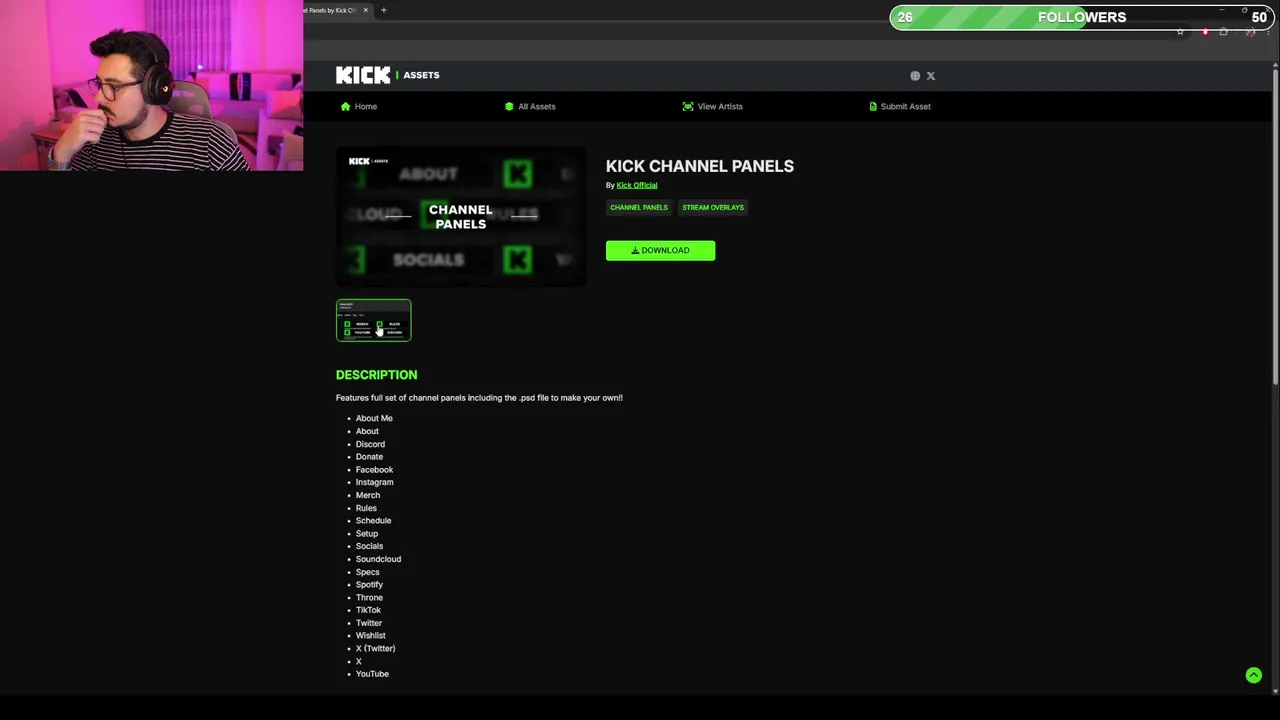Click the 'Twitter' list item
This screenshot has width=1280, height=720.
coord(369,623)
